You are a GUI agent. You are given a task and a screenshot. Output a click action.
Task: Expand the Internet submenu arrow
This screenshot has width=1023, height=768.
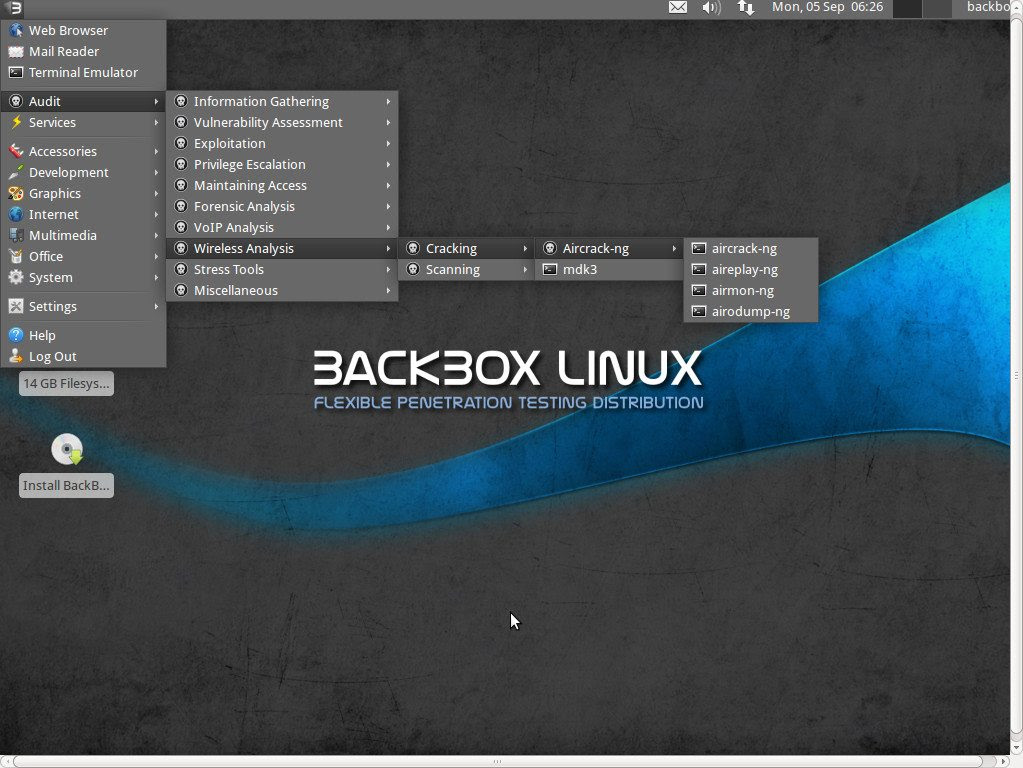[x=157, y=214]
